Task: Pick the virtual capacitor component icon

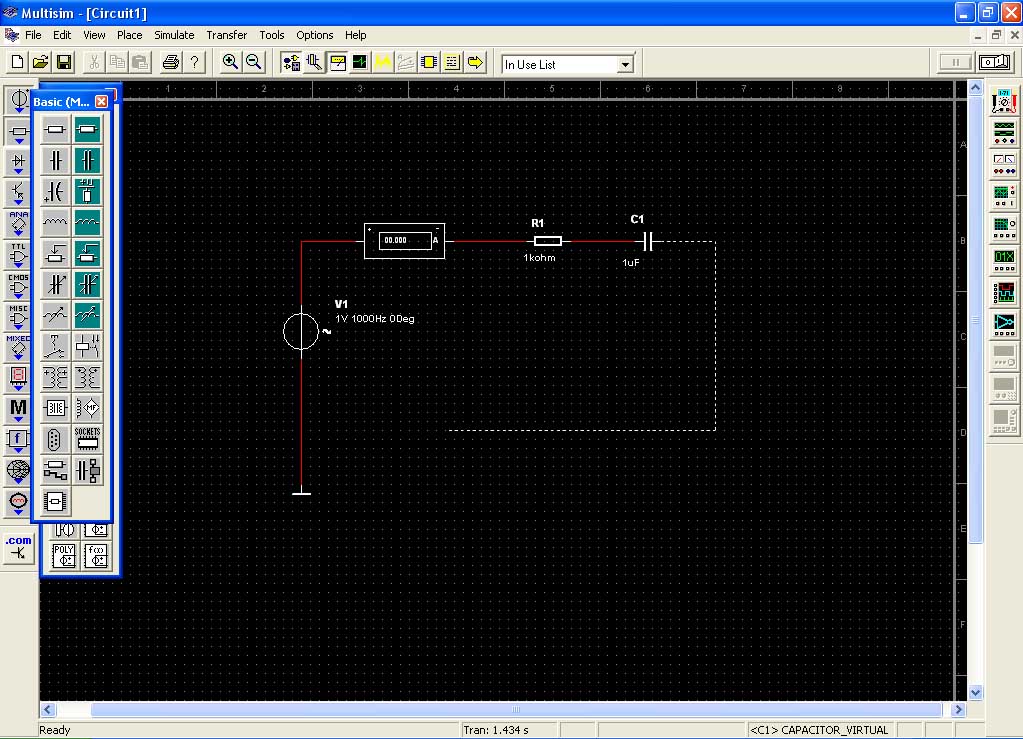Action: [x=87, y=160]
